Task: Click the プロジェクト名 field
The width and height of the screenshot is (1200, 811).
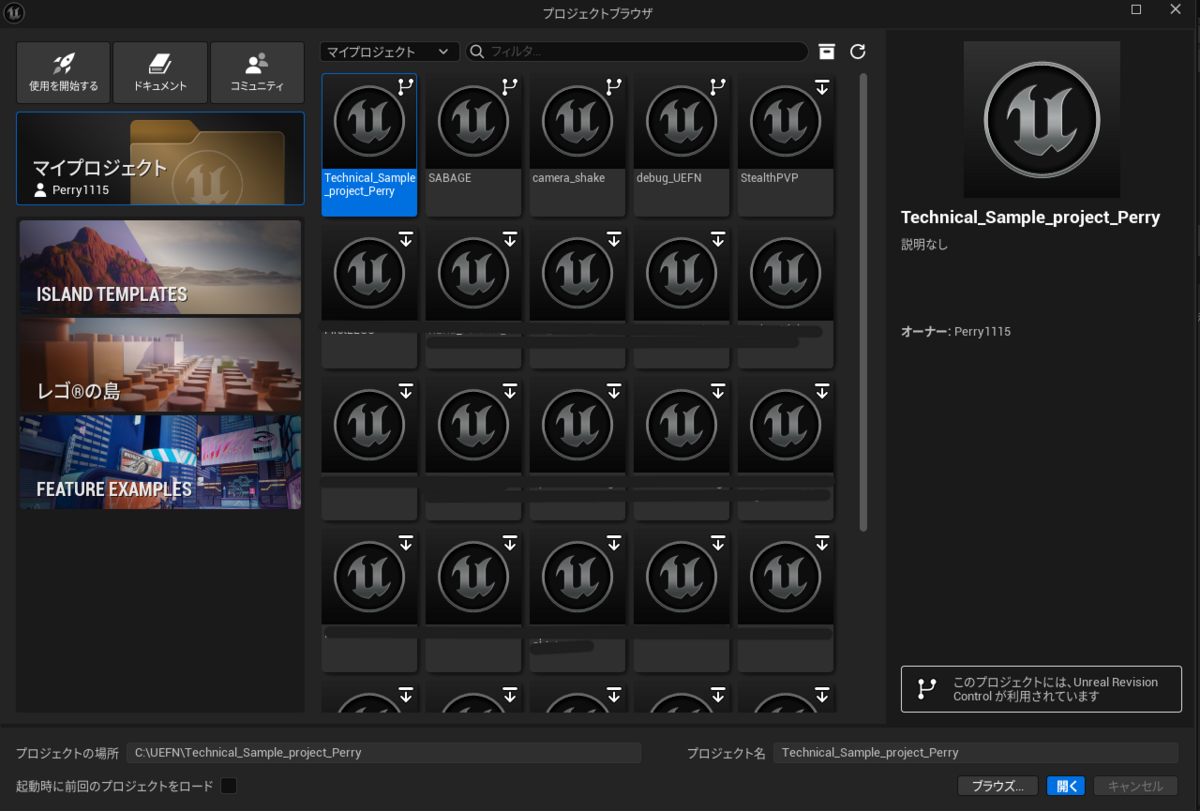Action: pos(976,753)
